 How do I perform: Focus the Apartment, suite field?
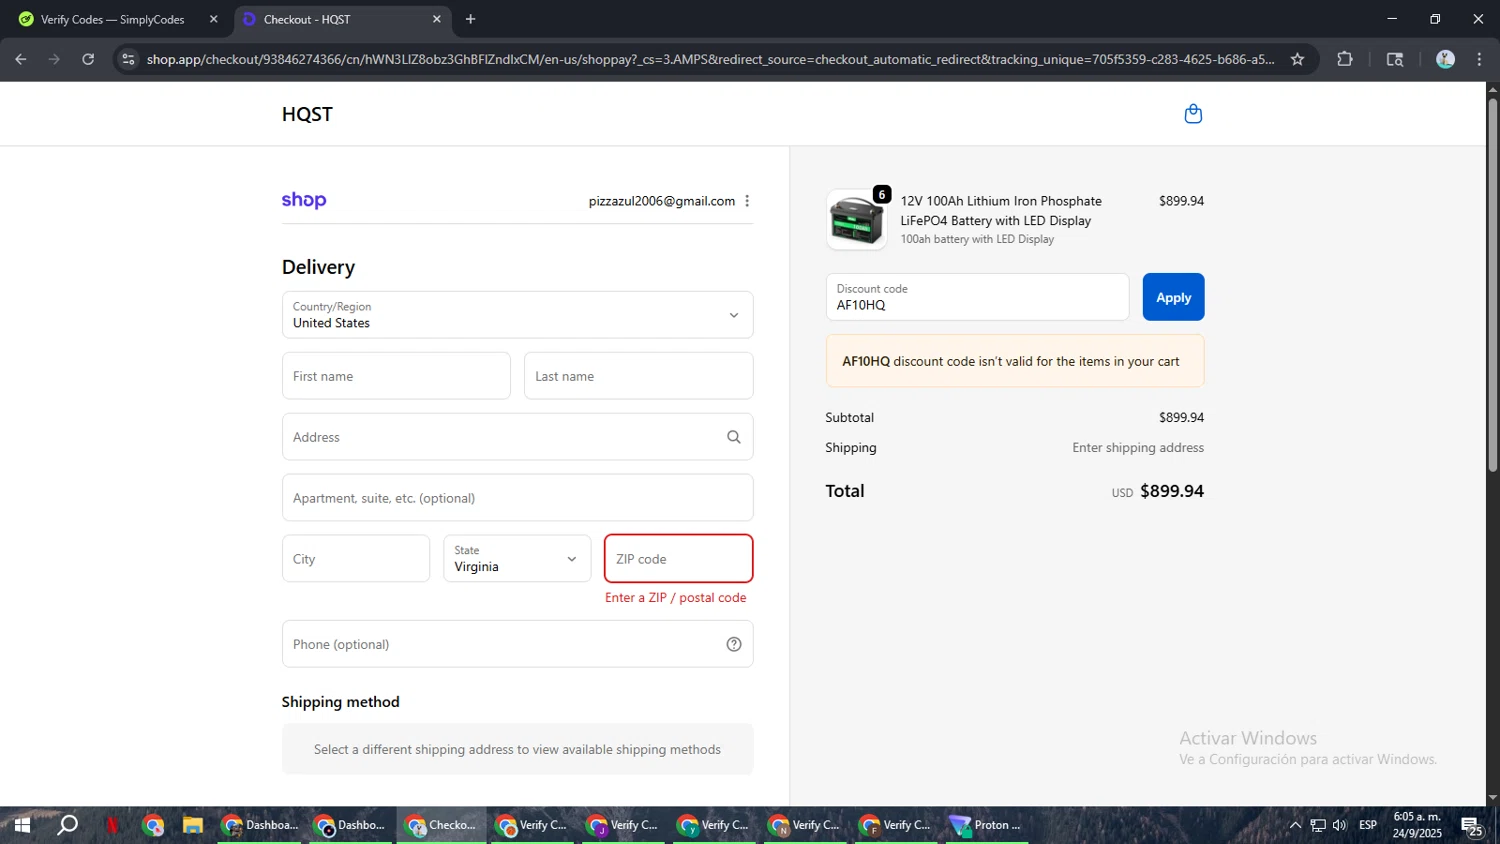point(517,498)
